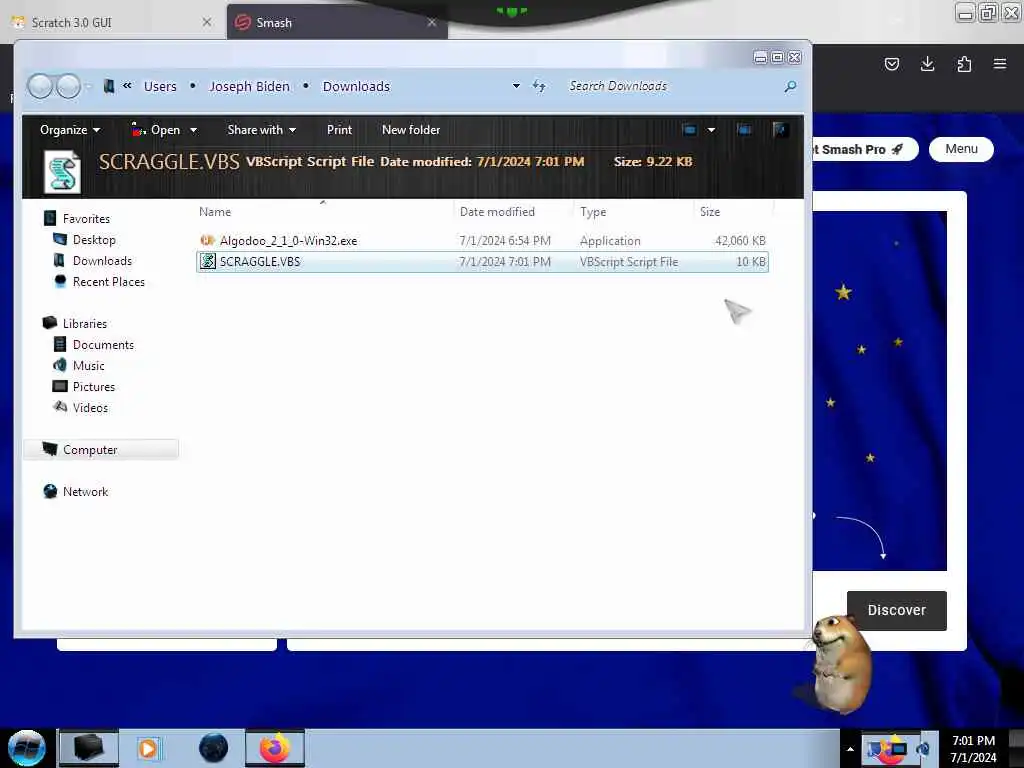Expand the address bar history dropdown
The height and width of the screenshot is (768, 1024).
click(516, 86)
